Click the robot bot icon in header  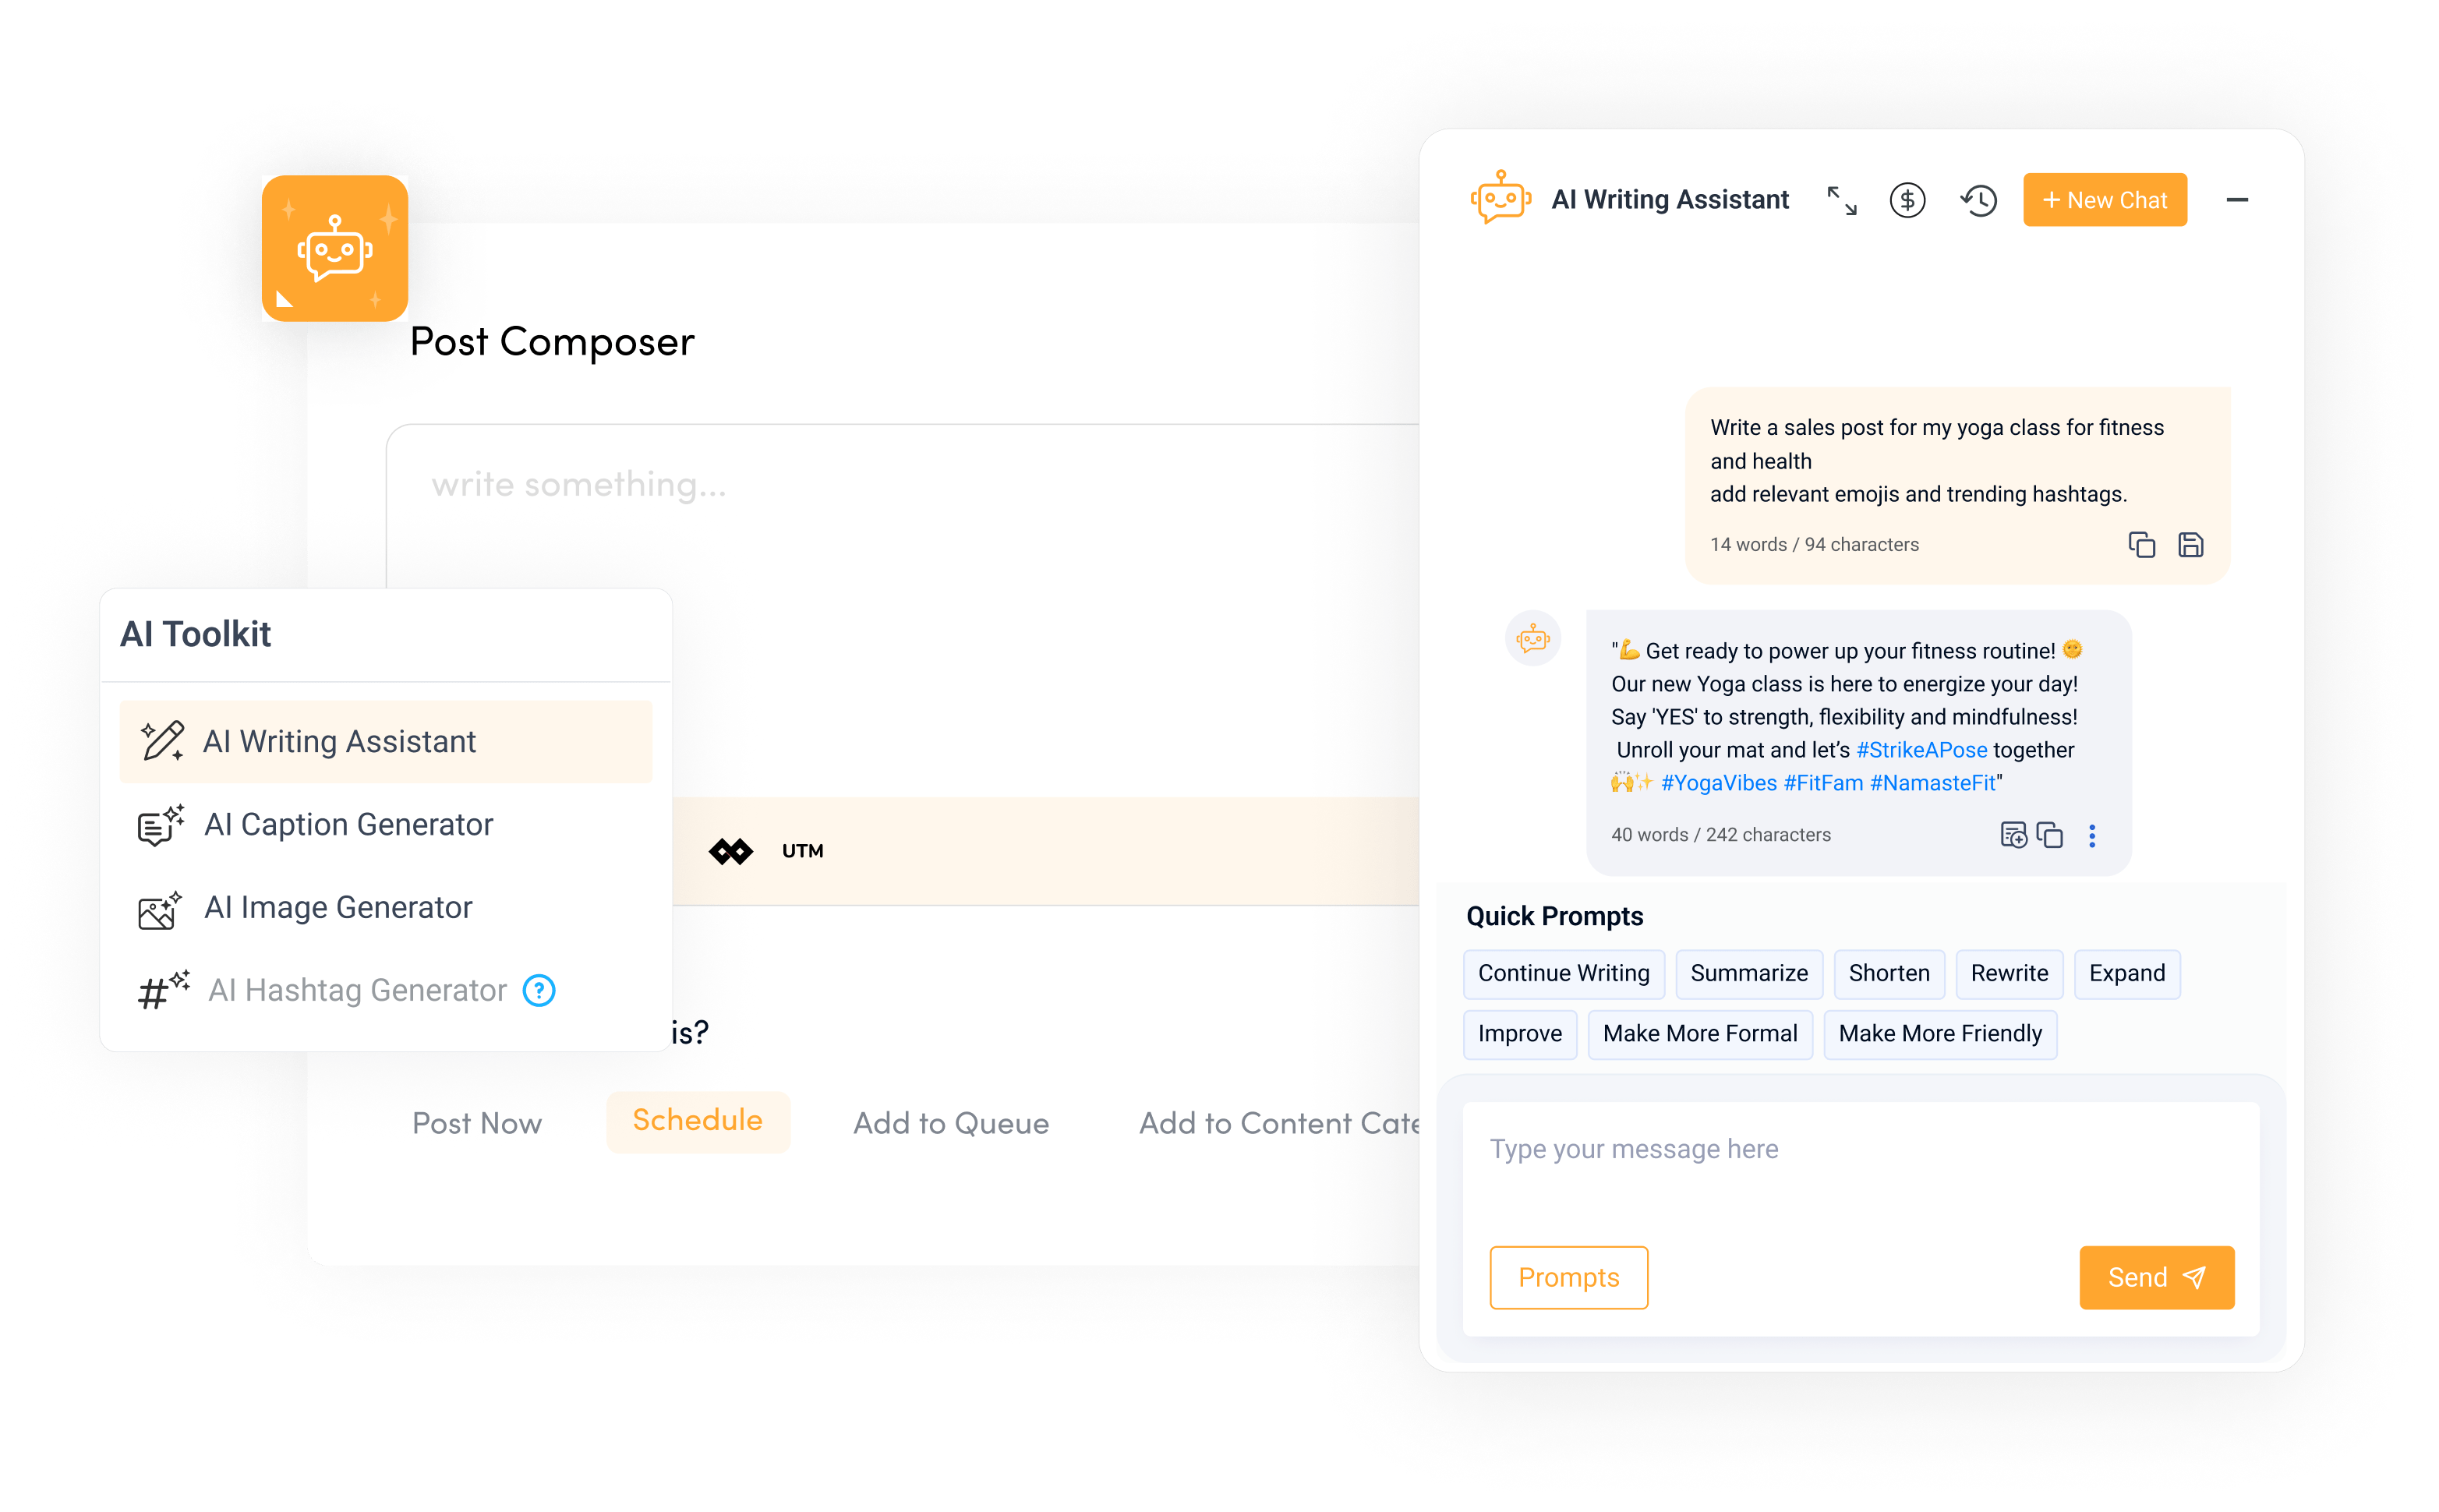[1495, 197]
